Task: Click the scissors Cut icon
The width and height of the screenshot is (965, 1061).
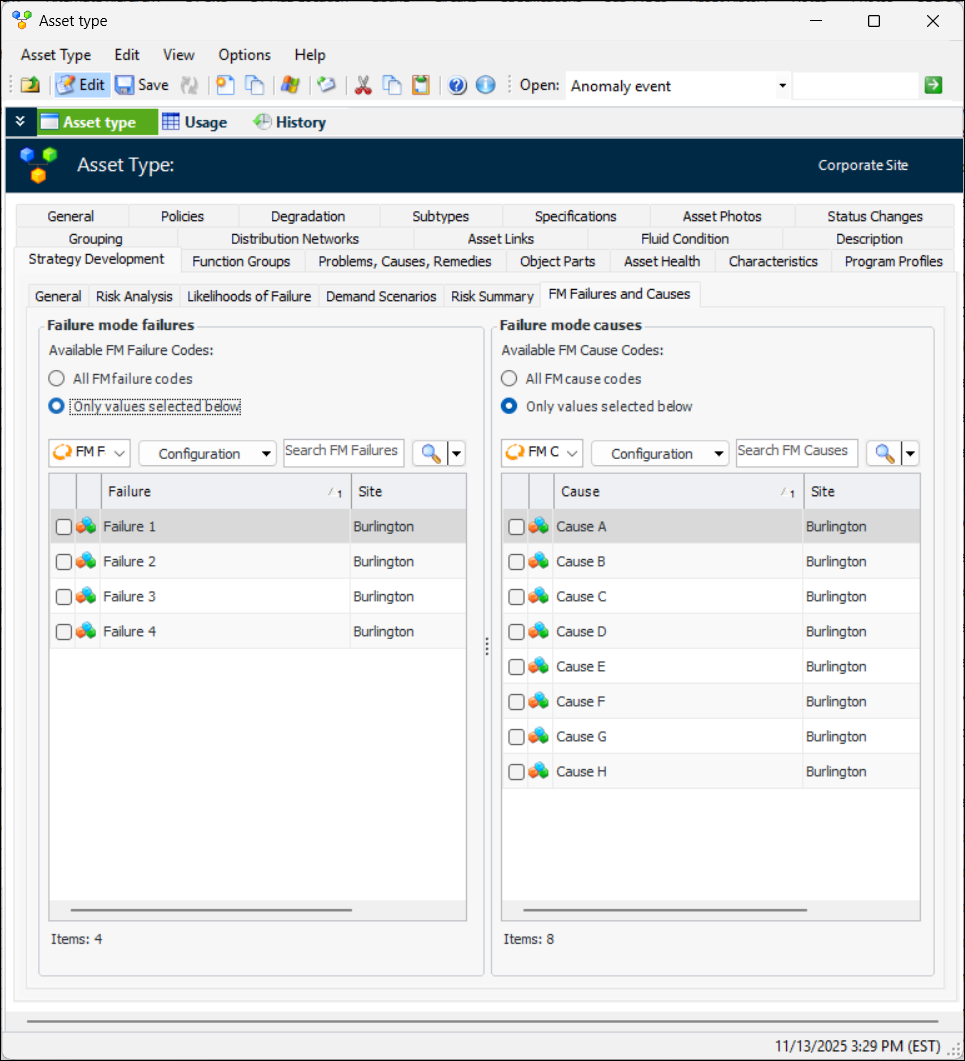Action: click(x=363, y=85)
